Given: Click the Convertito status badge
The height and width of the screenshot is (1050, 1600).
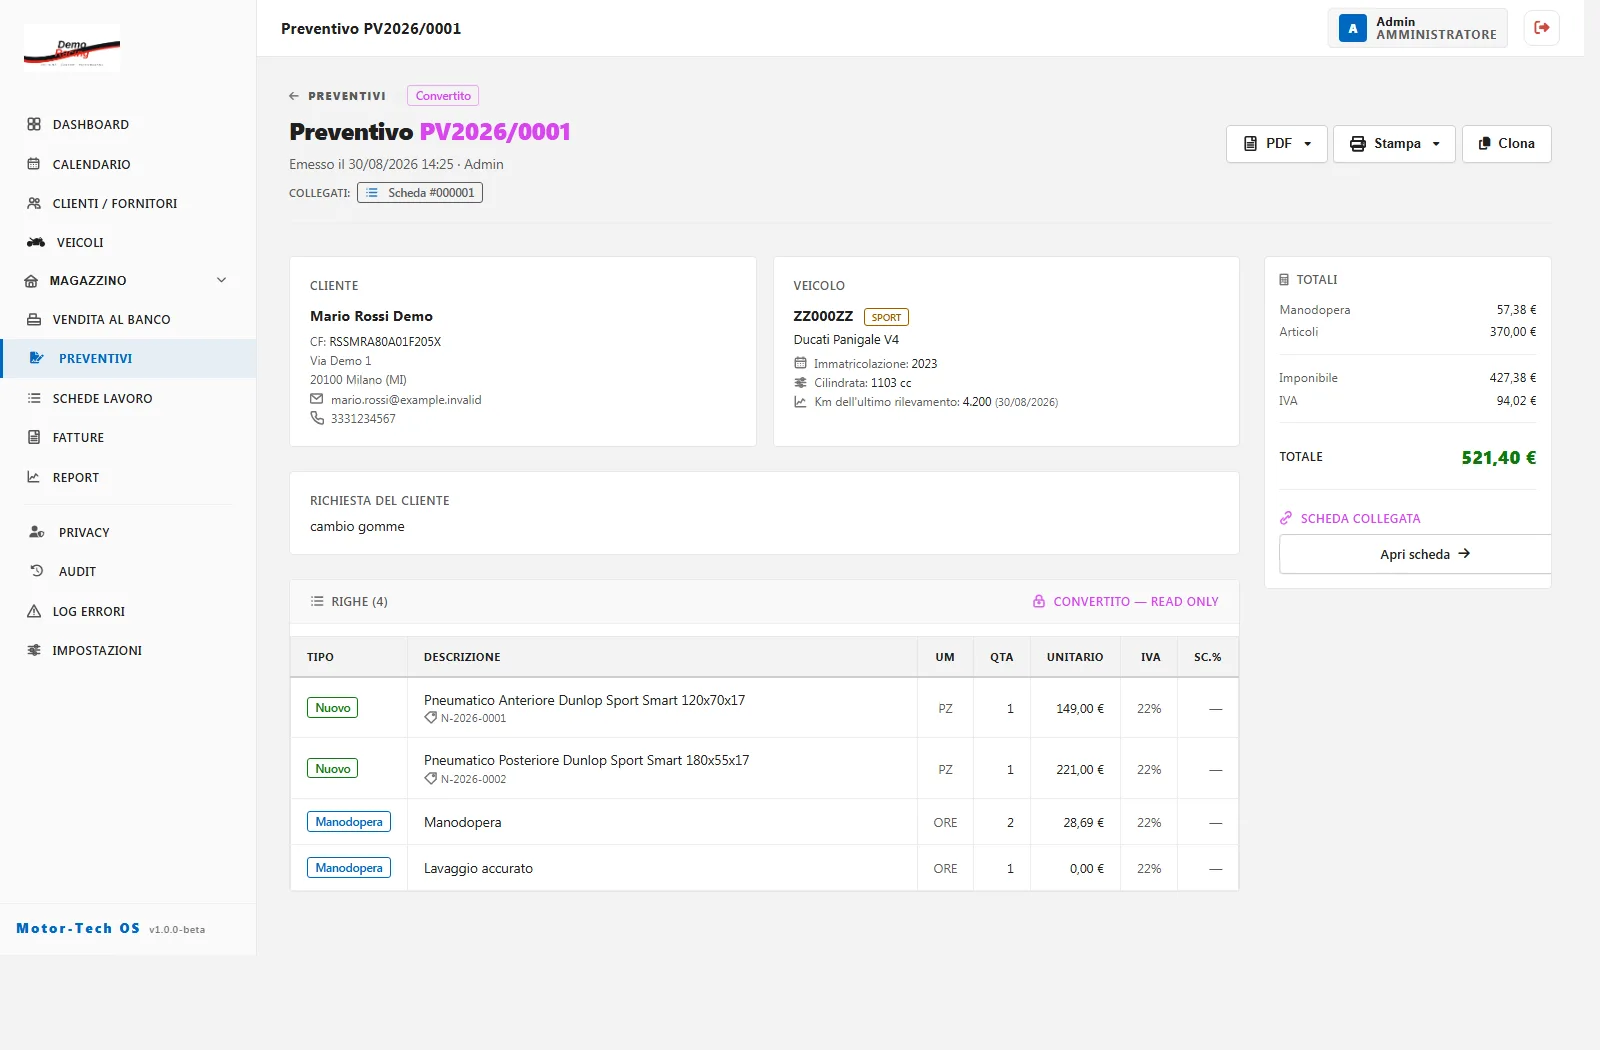Looking at the screenshot, I should coord(443,96).
